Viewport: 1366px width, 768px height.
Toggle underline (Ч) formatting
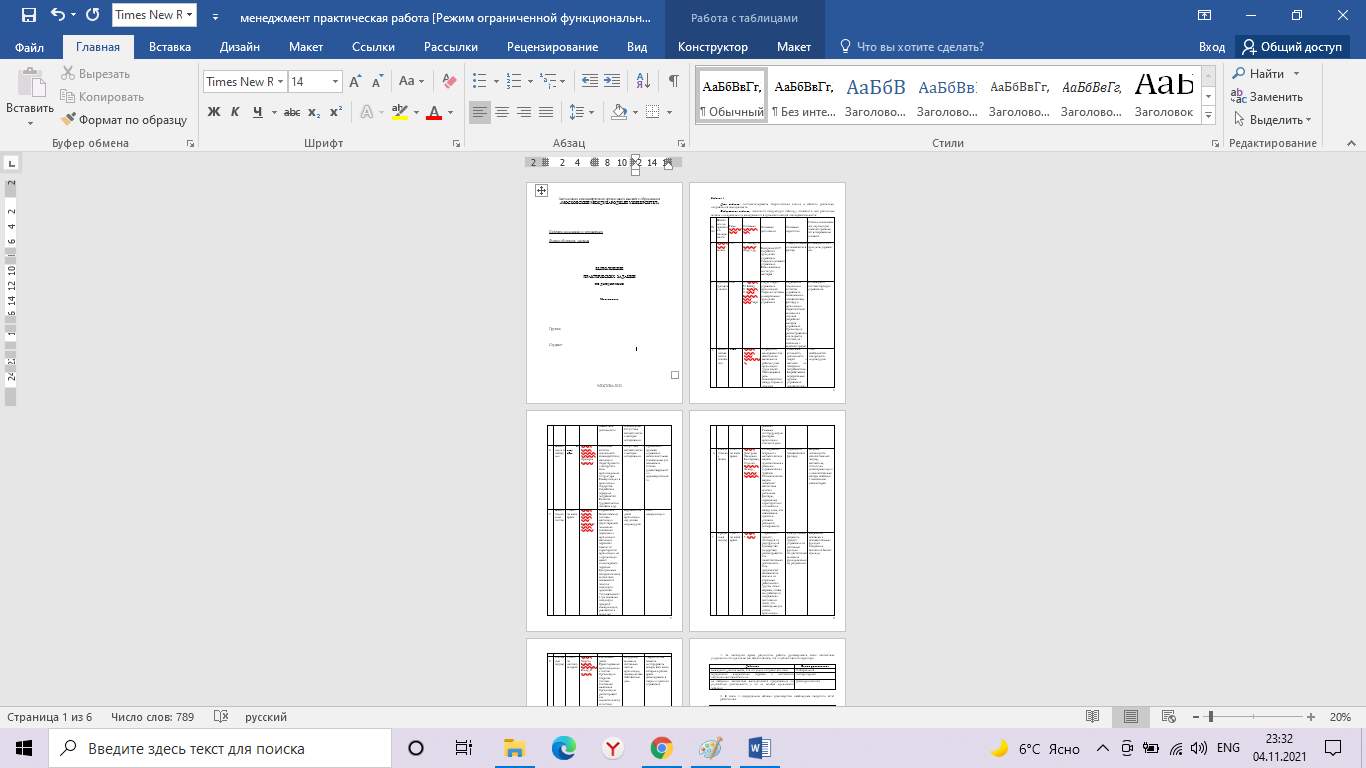[x=257, y=112]
